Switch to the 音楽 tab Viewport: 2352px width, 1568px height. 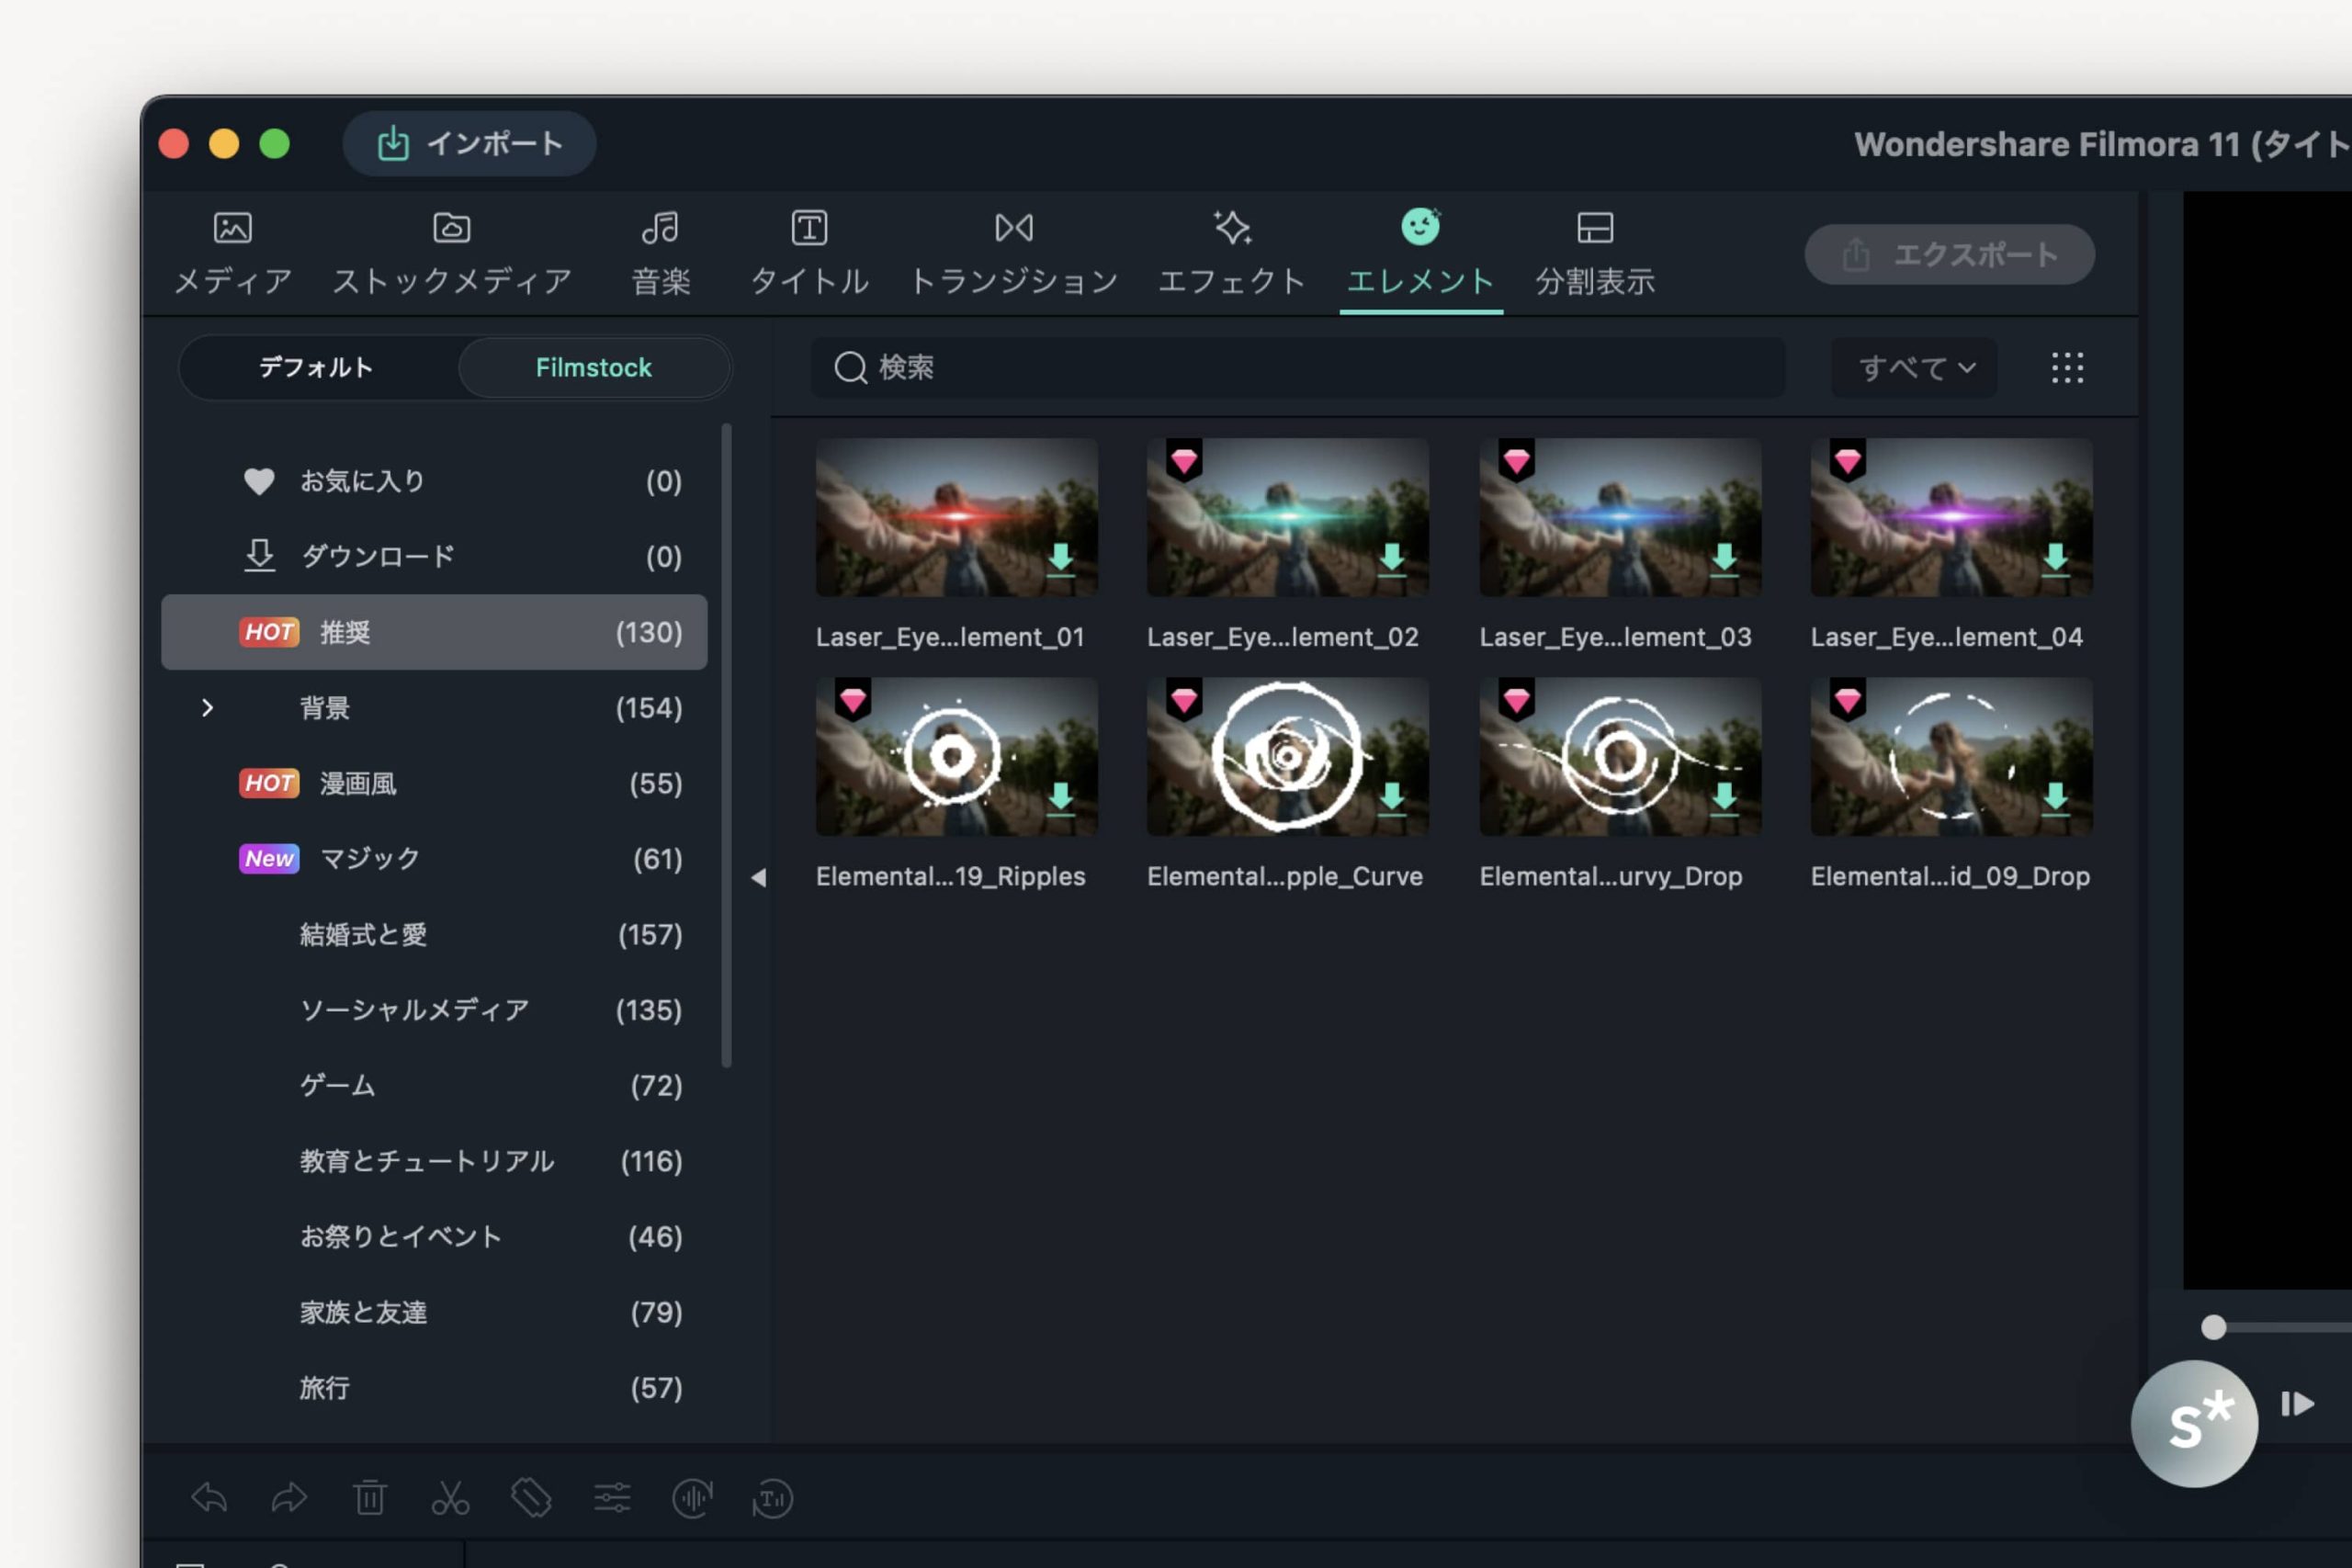(x=660, y=254)
